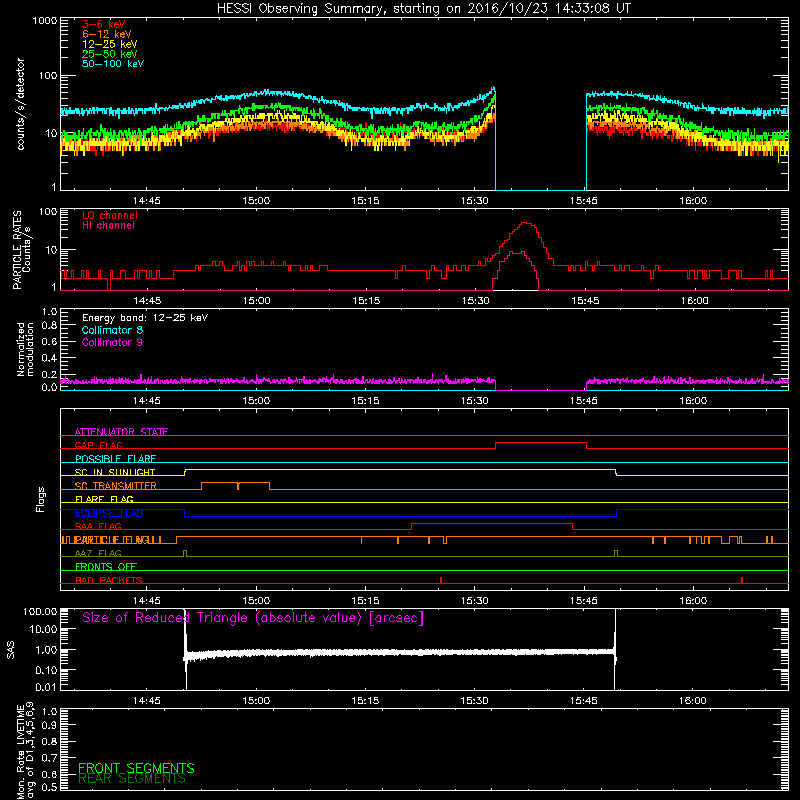
Task: Click the SAA FLAG label
Action: pyautogui.click(x=98, y=526)
